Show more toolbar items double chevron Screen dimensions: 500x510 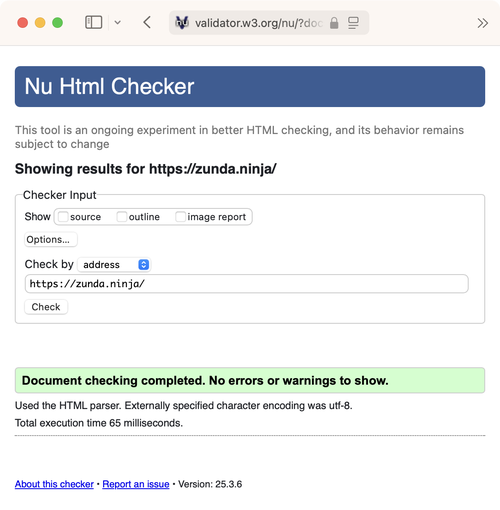click(x=483, y=23)
